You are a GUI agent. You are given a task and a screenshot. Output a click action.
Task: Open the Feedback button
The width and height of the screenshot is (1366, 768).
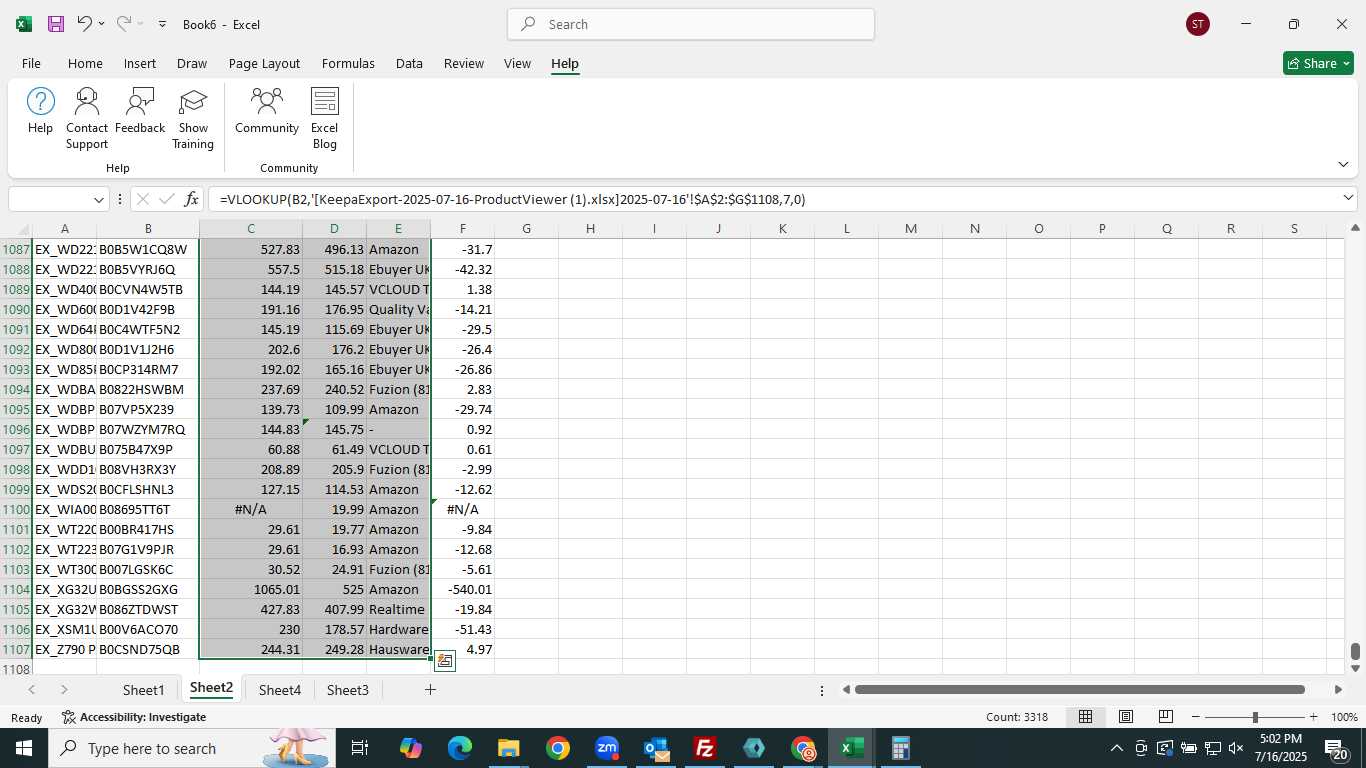(x=140, y=111)
